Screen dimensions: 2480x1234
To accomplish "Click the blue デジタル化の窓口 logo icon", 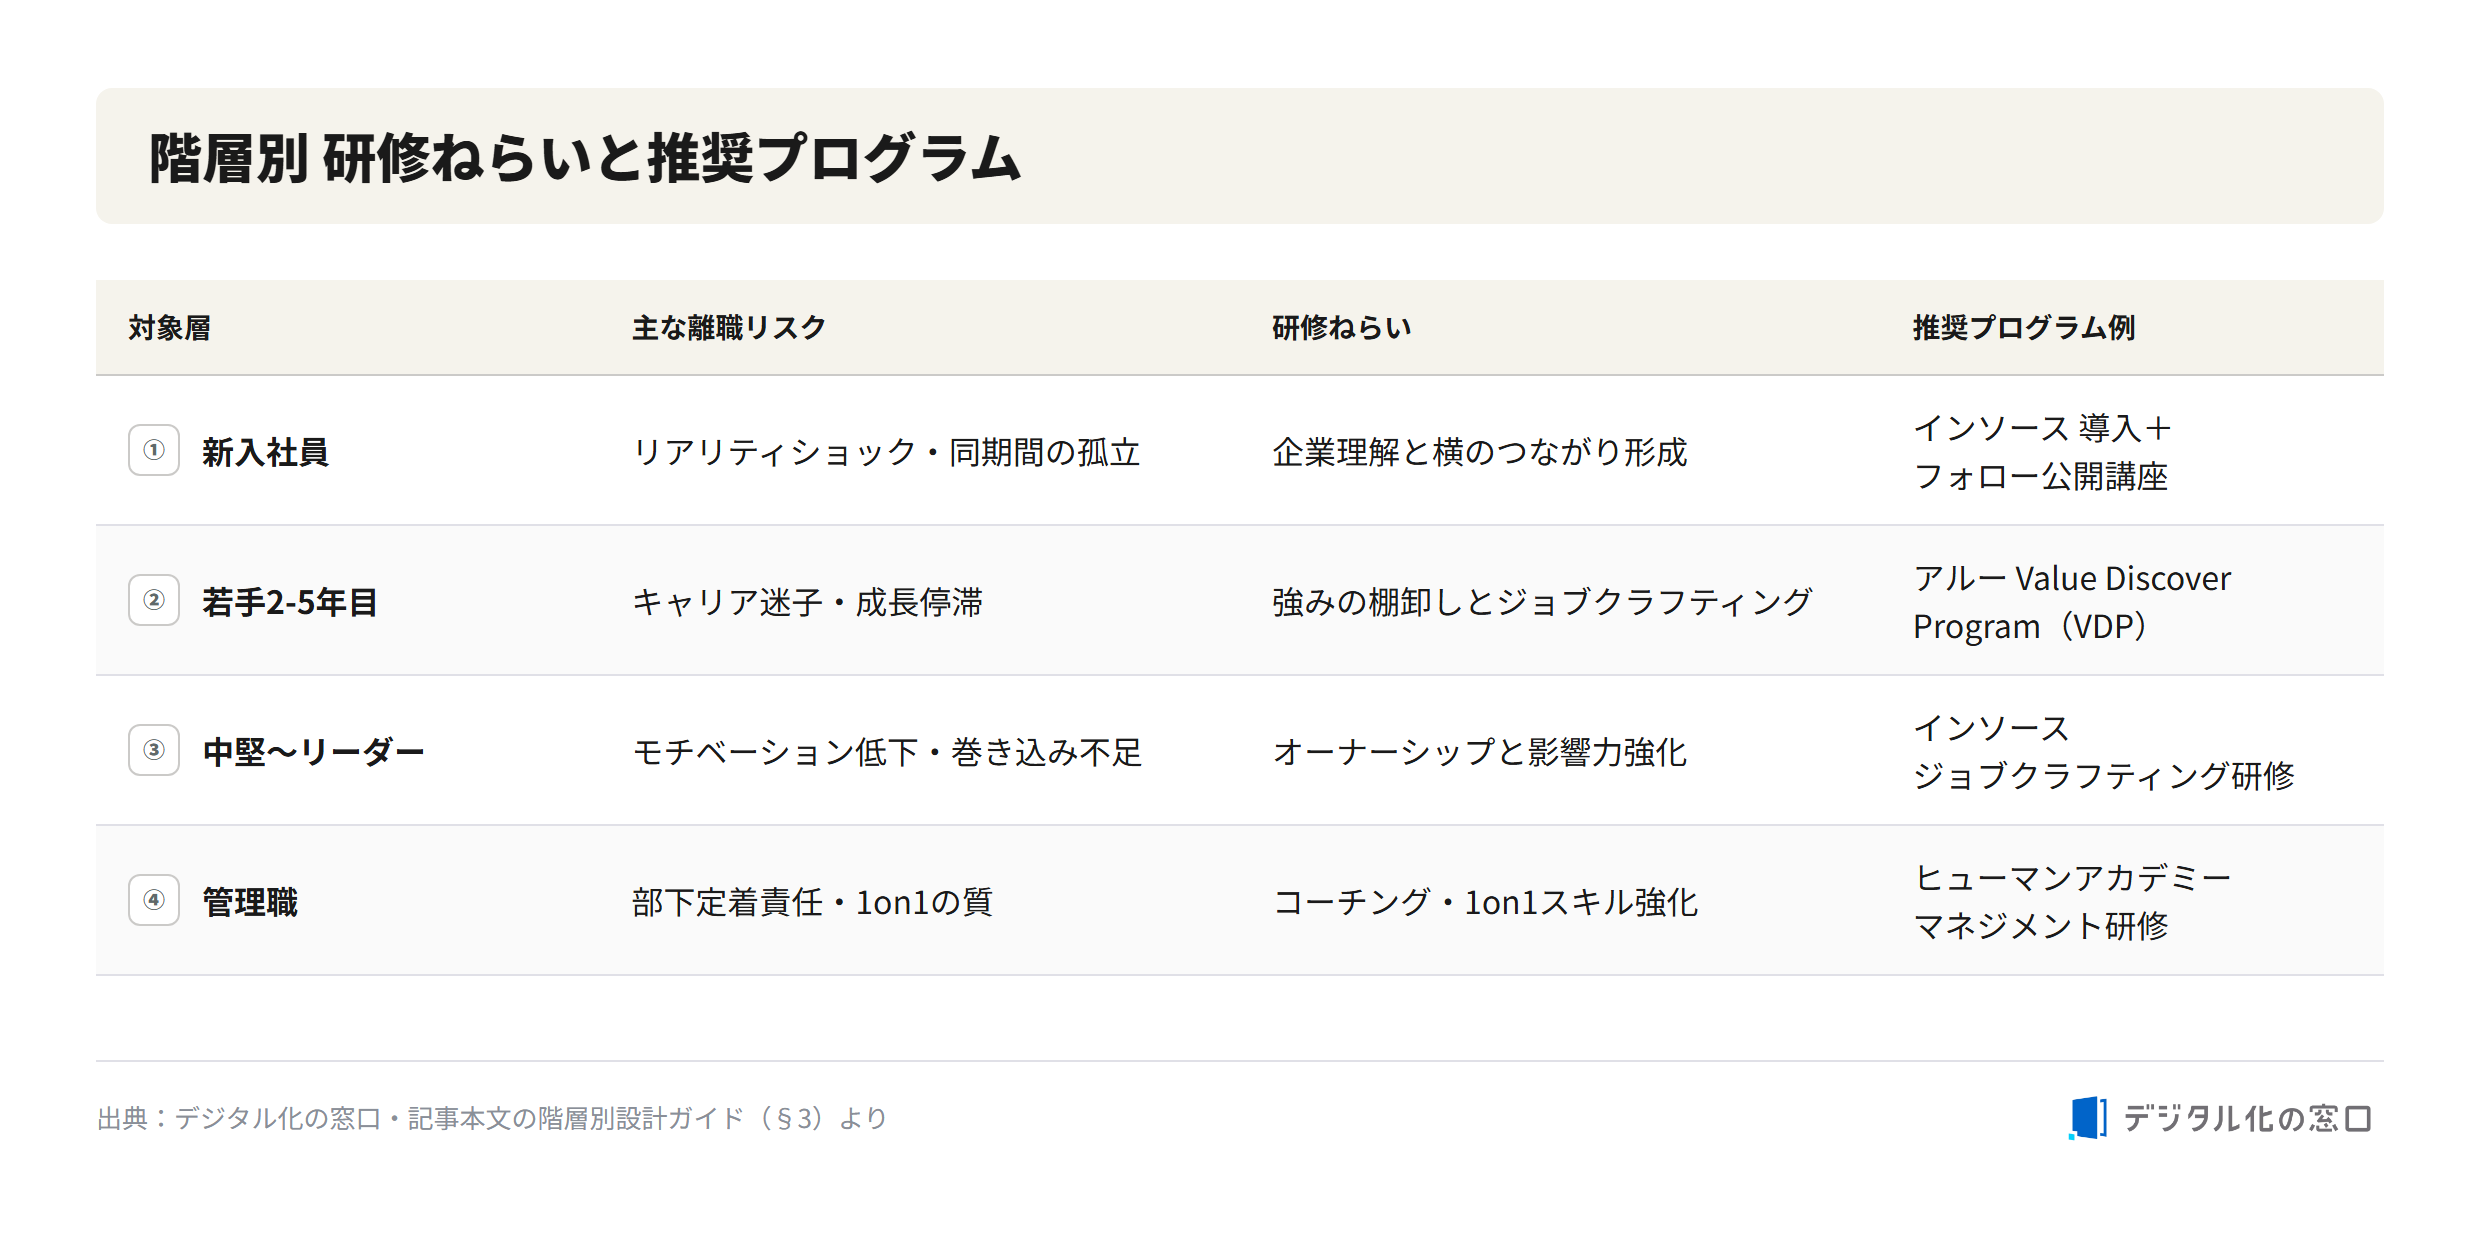I will [x=2088, y=1118].
